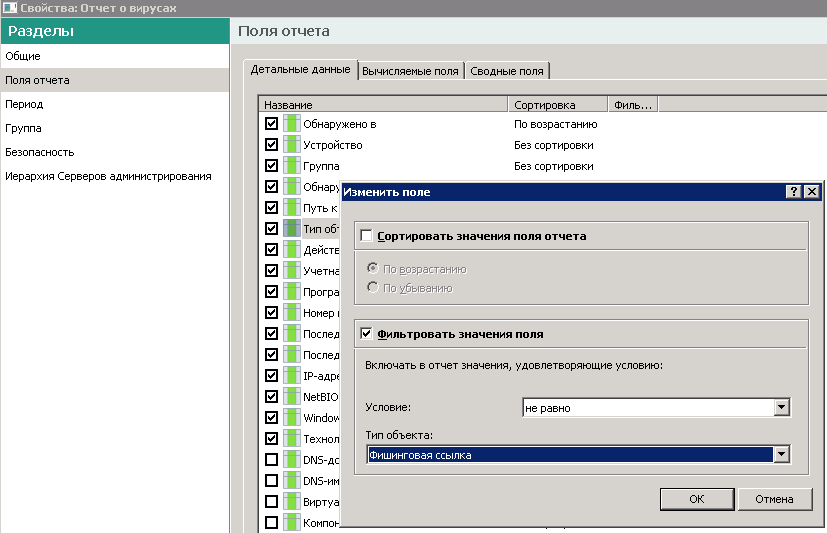Uncheck the Устройство field checkbox
827x533 pixels.
271,145
